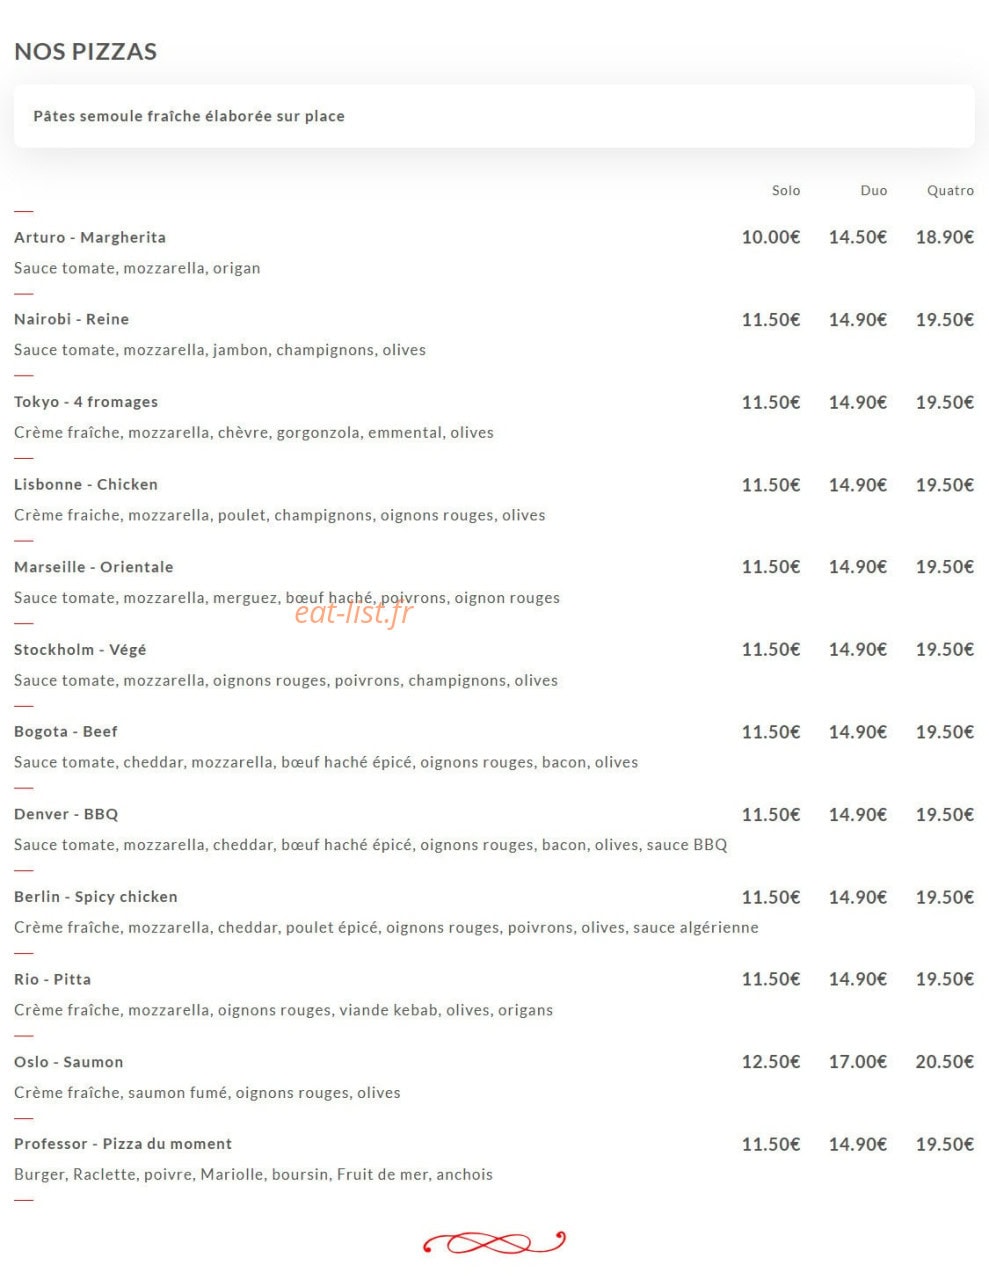This screenshot has height=1287, width=989.
Task: Select the Bogota - Beef pizza
Action: [66, 732]
